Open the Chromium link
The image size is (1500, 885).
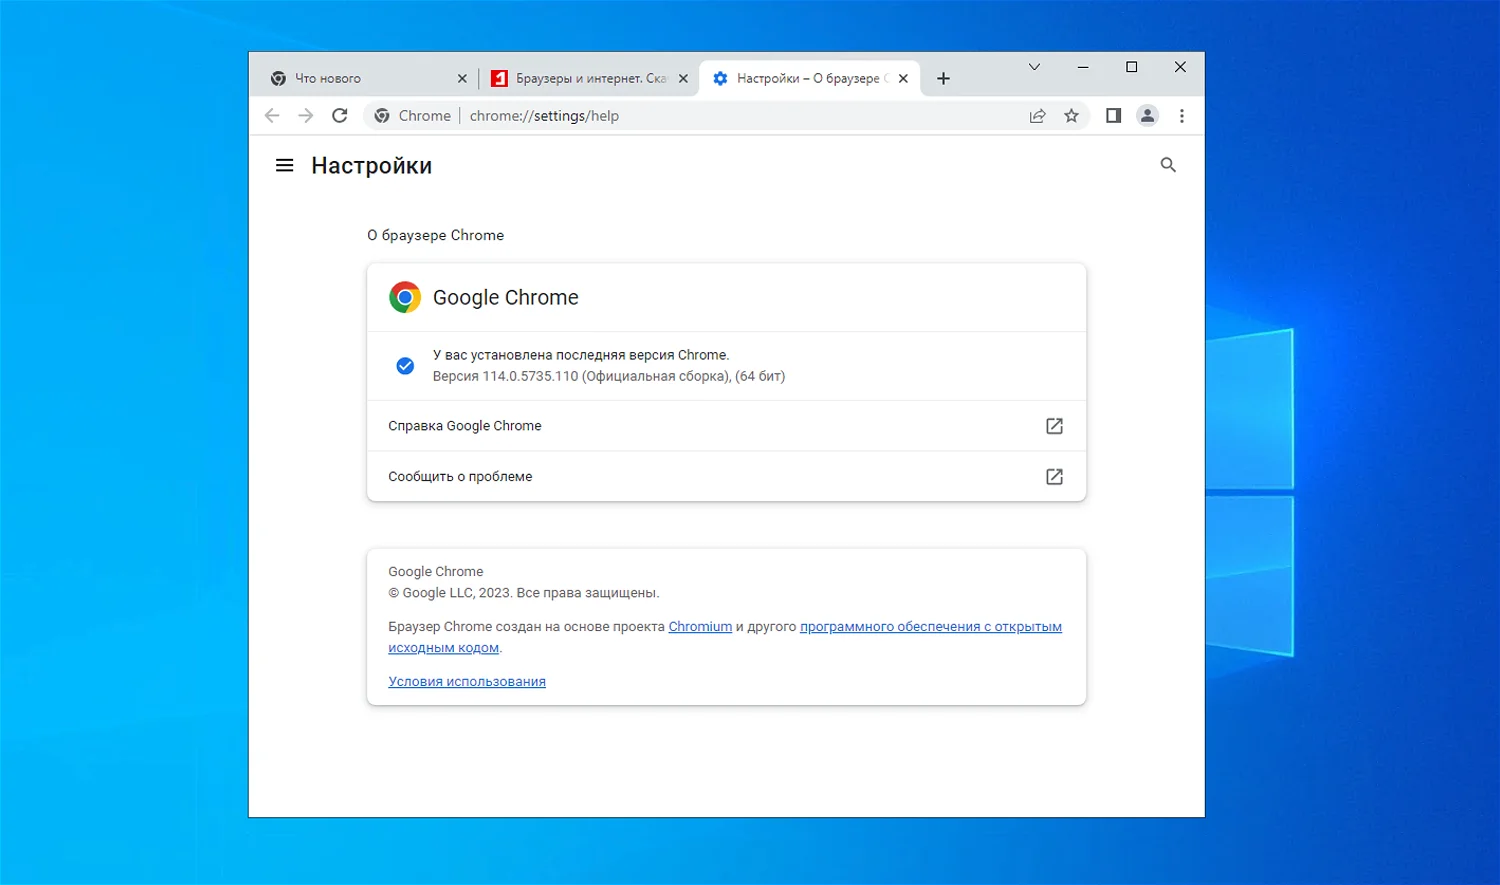[698, 626]
